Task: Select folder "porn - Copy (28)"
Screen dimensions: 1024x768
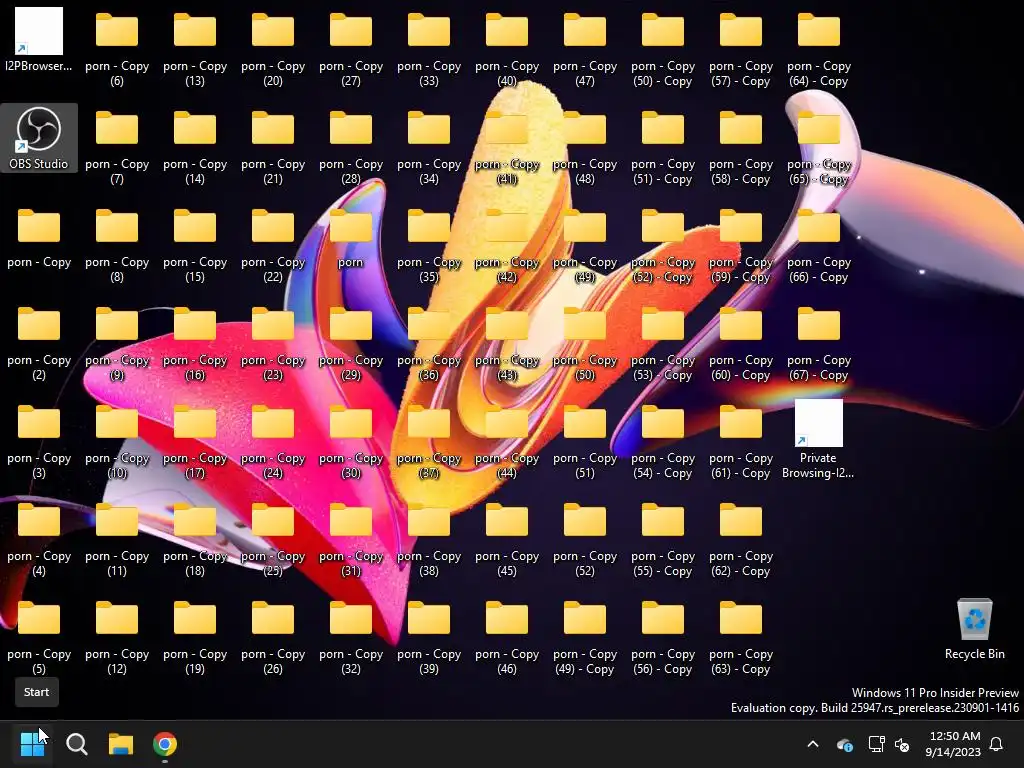Action: 351,148
